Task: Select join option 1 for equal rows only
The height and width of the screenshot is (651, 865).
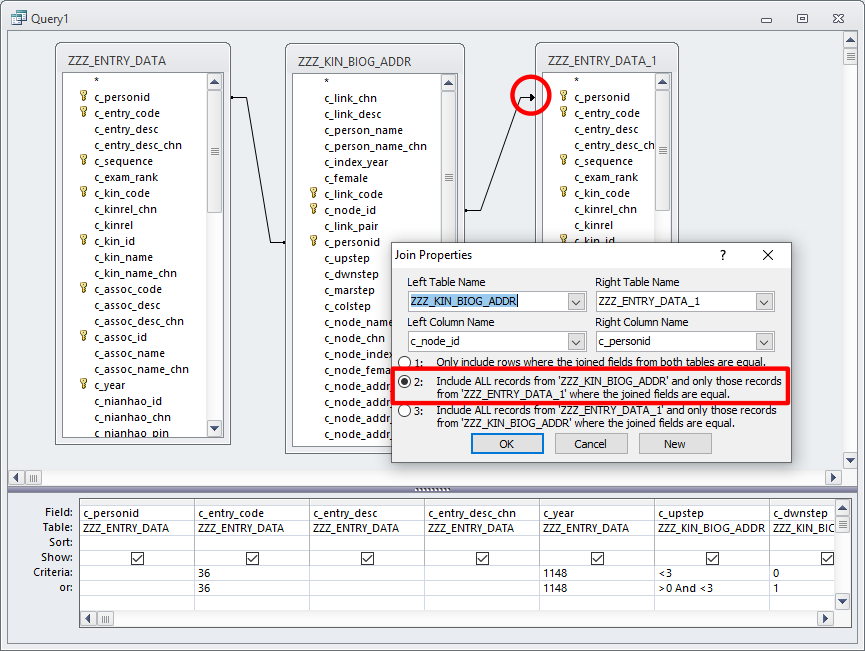Action: pyautogui.click(x=405, y=361)
